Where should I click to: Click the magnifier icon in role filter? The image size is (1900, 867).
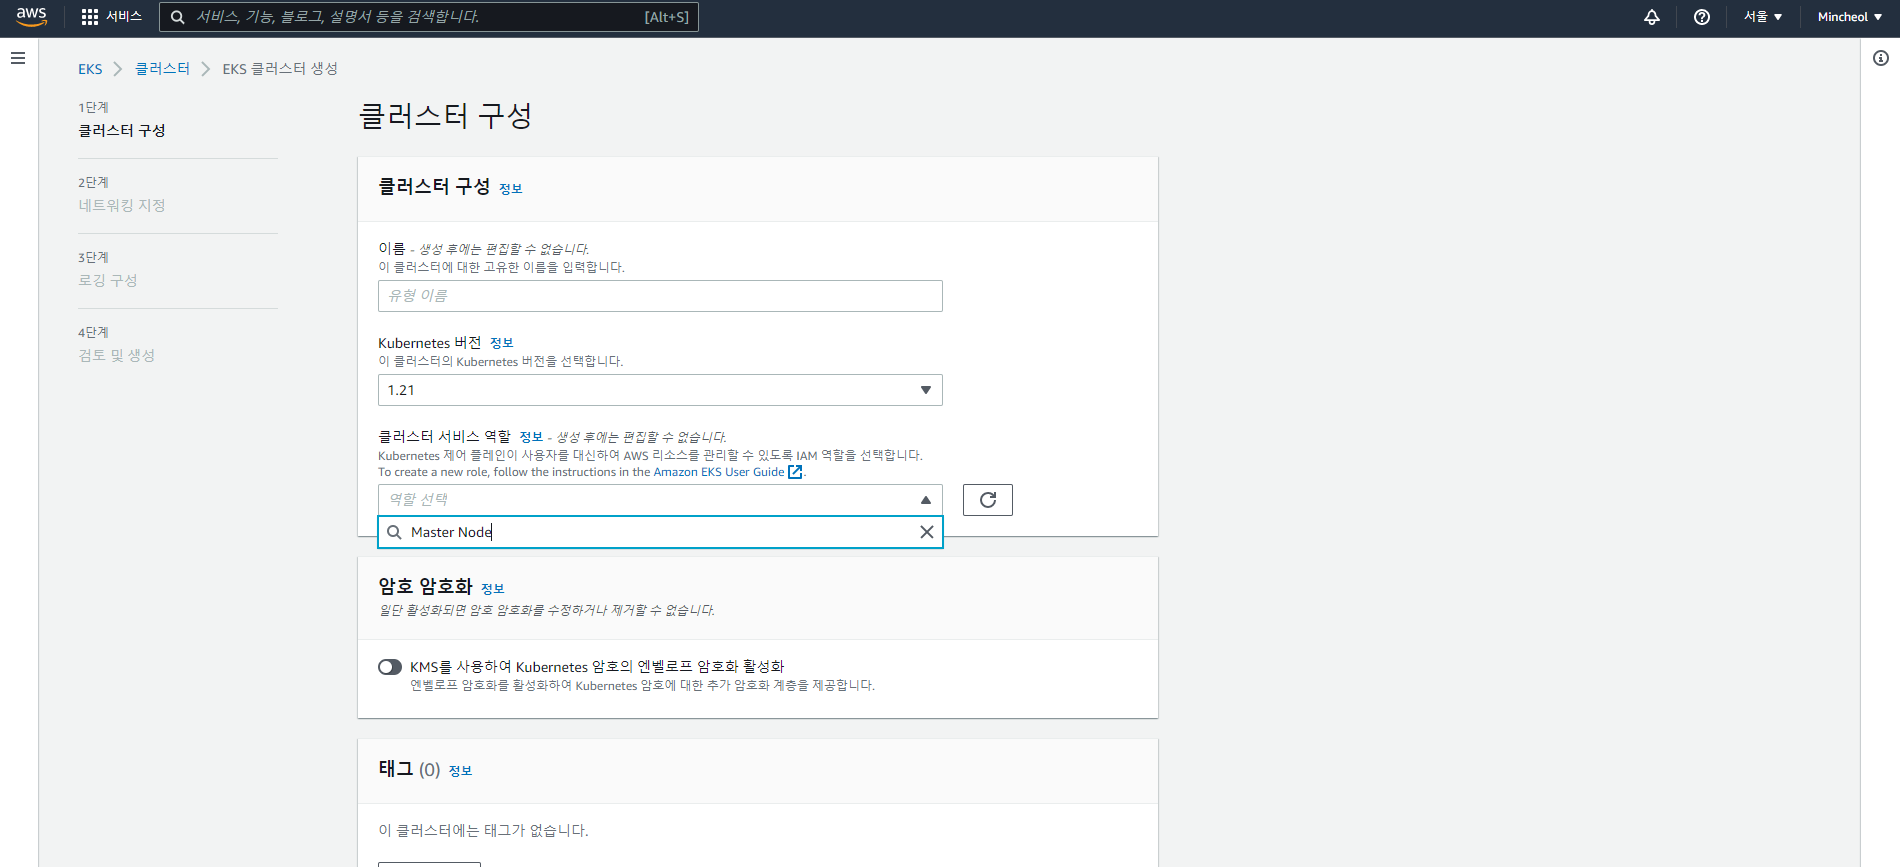point(394,532)
